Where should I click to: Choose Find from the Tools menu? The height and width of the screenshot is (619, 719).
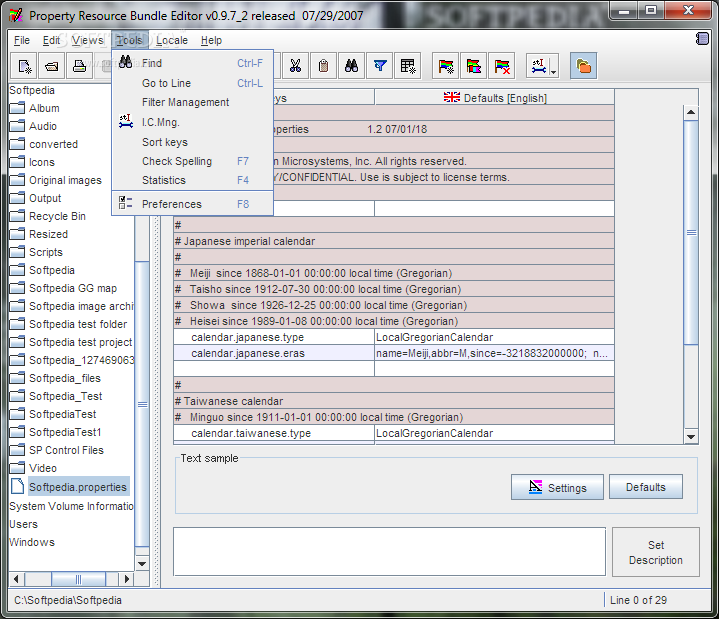(193, 63)
